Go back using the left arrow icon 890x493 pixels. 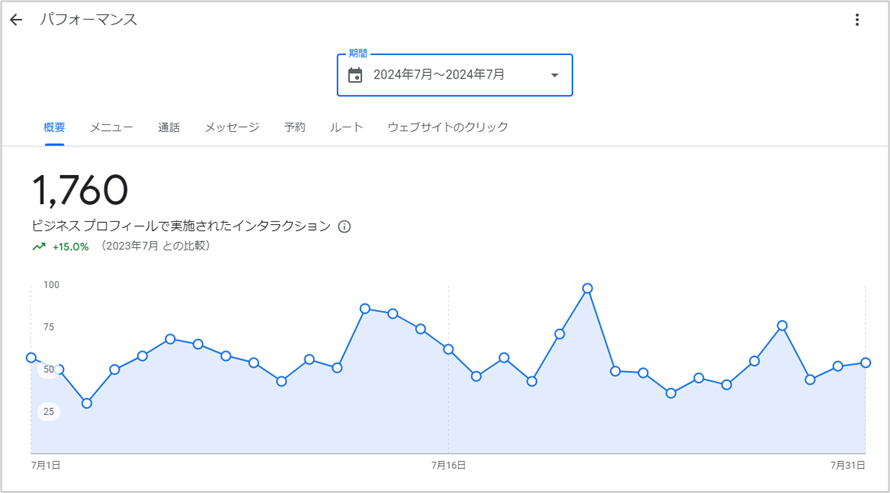tap(16, 20)
